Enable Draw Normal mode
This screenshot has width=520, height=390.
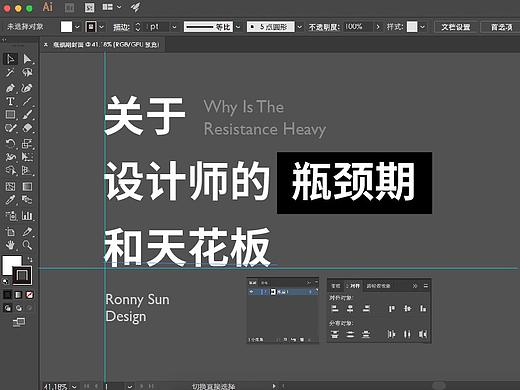[x=7, y=308]
